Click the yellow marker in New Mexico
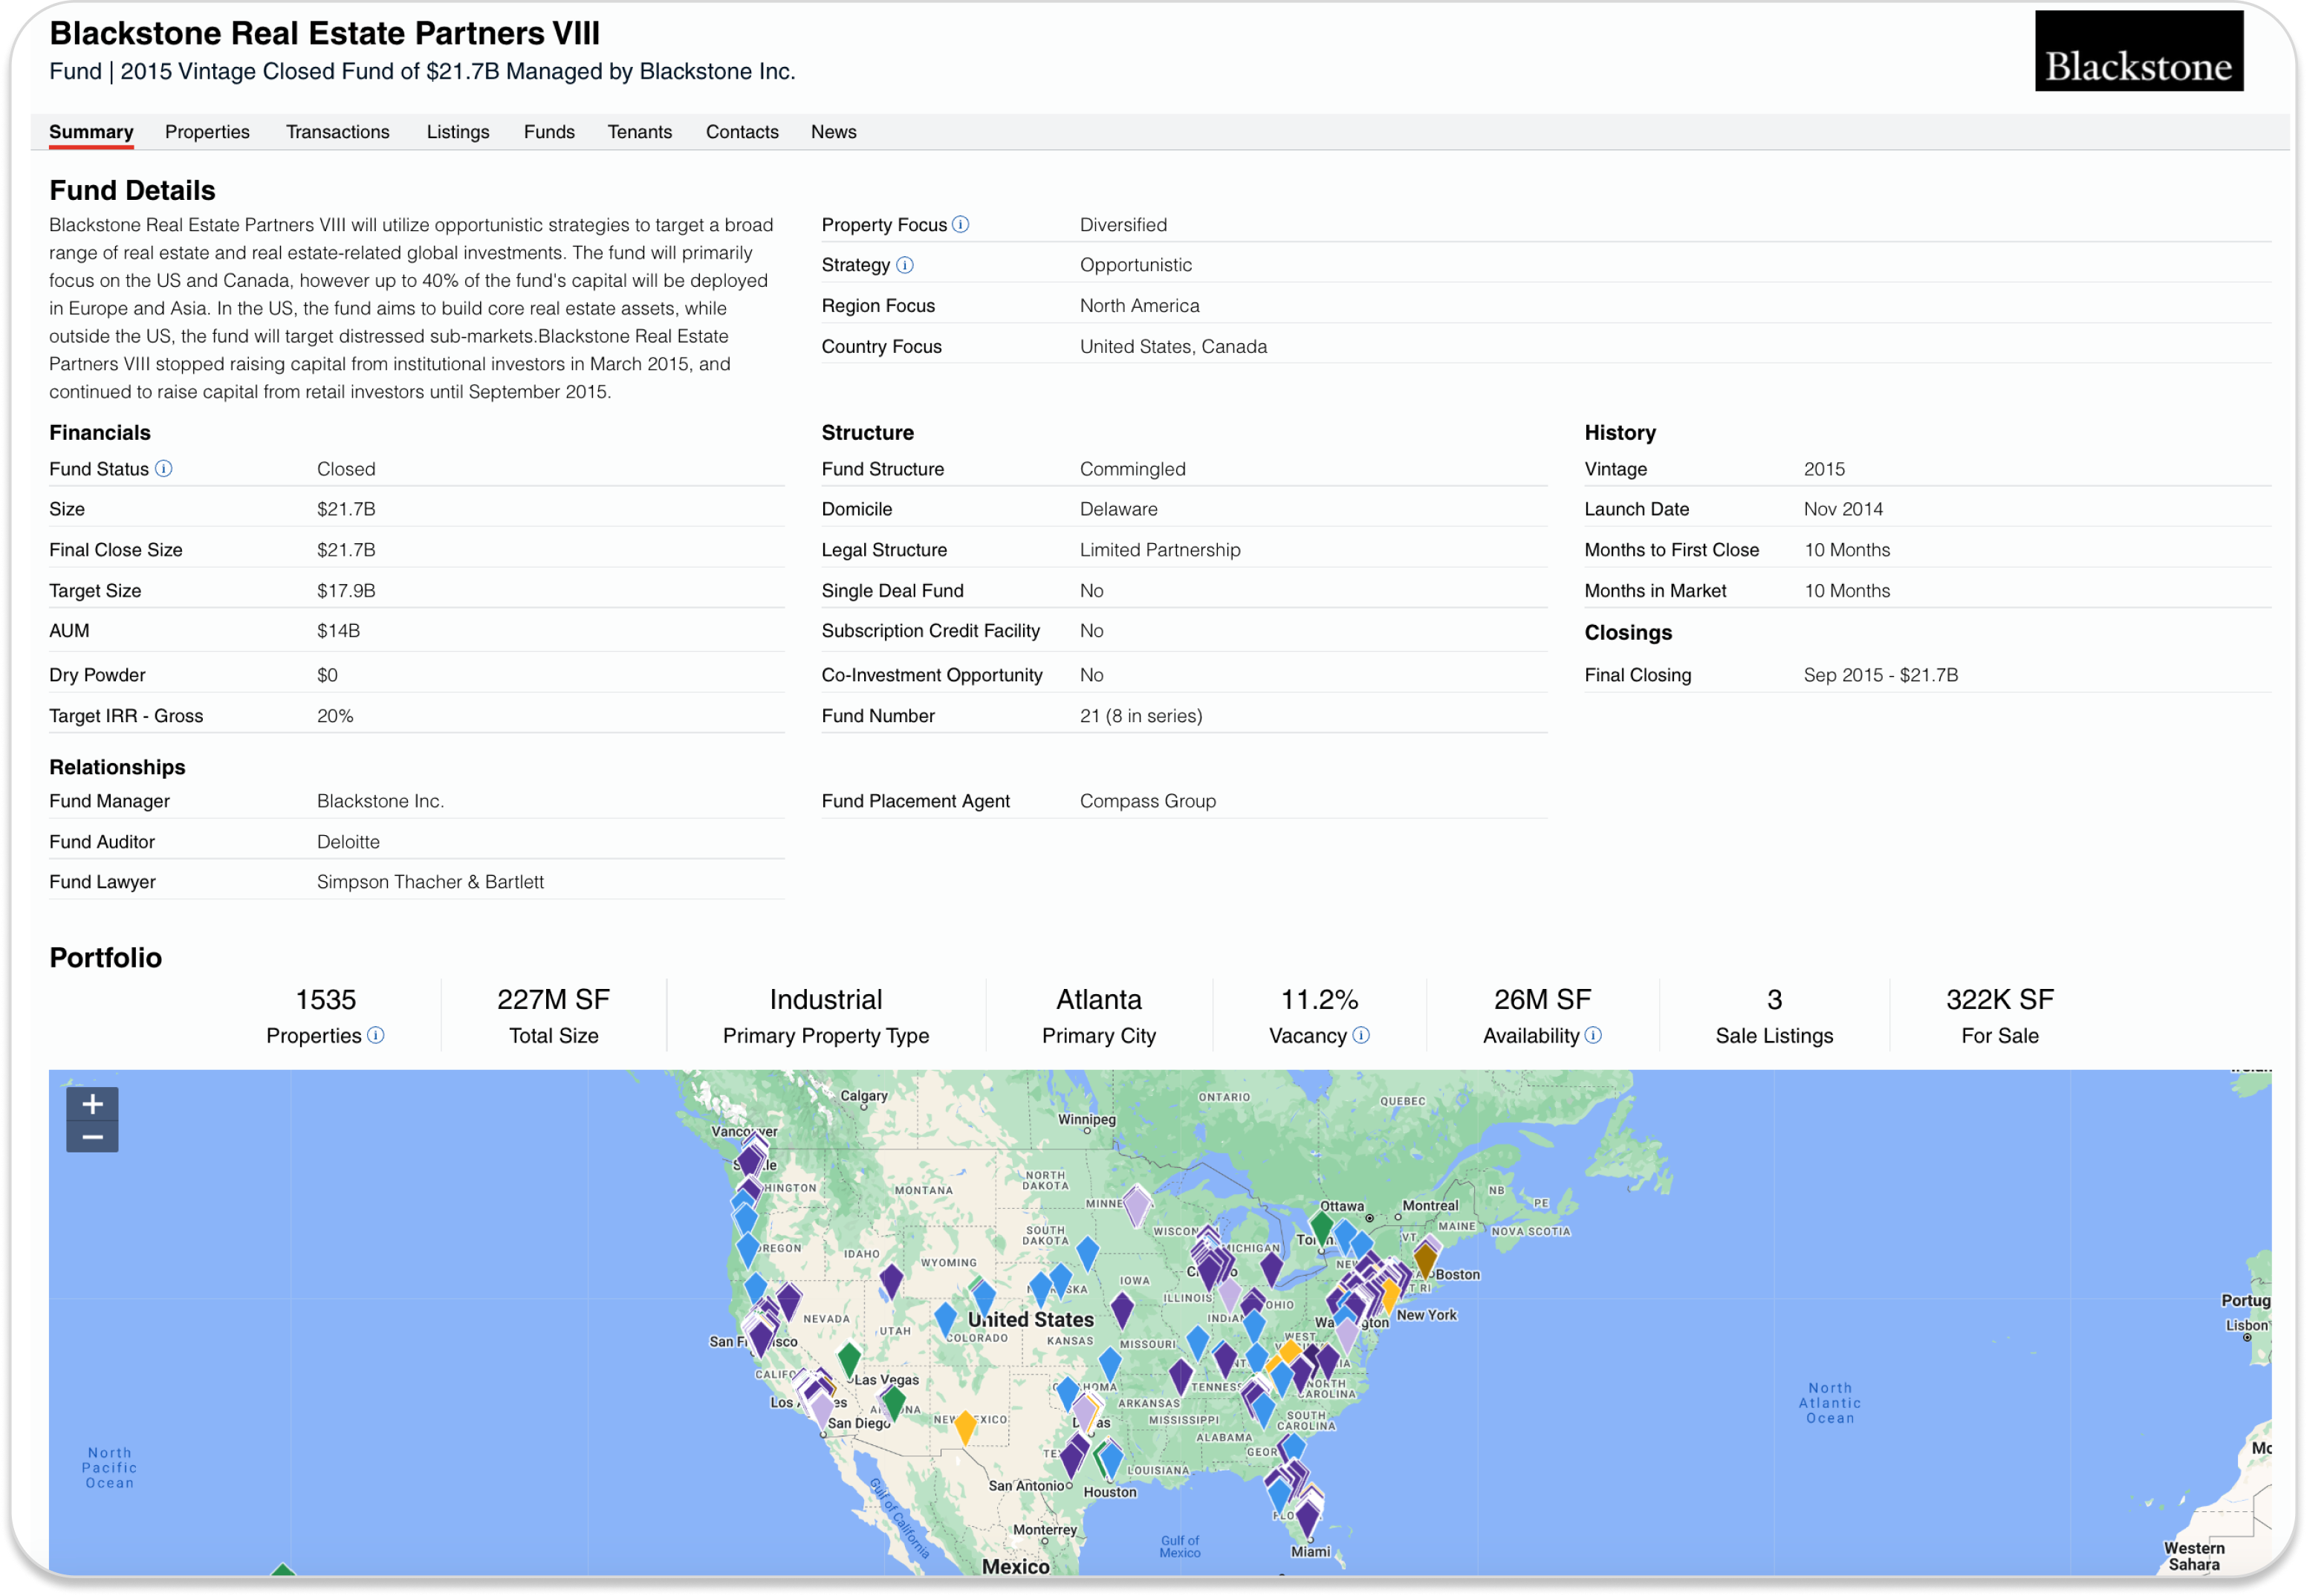2307x1596 pixels. tap(965, 1426)
